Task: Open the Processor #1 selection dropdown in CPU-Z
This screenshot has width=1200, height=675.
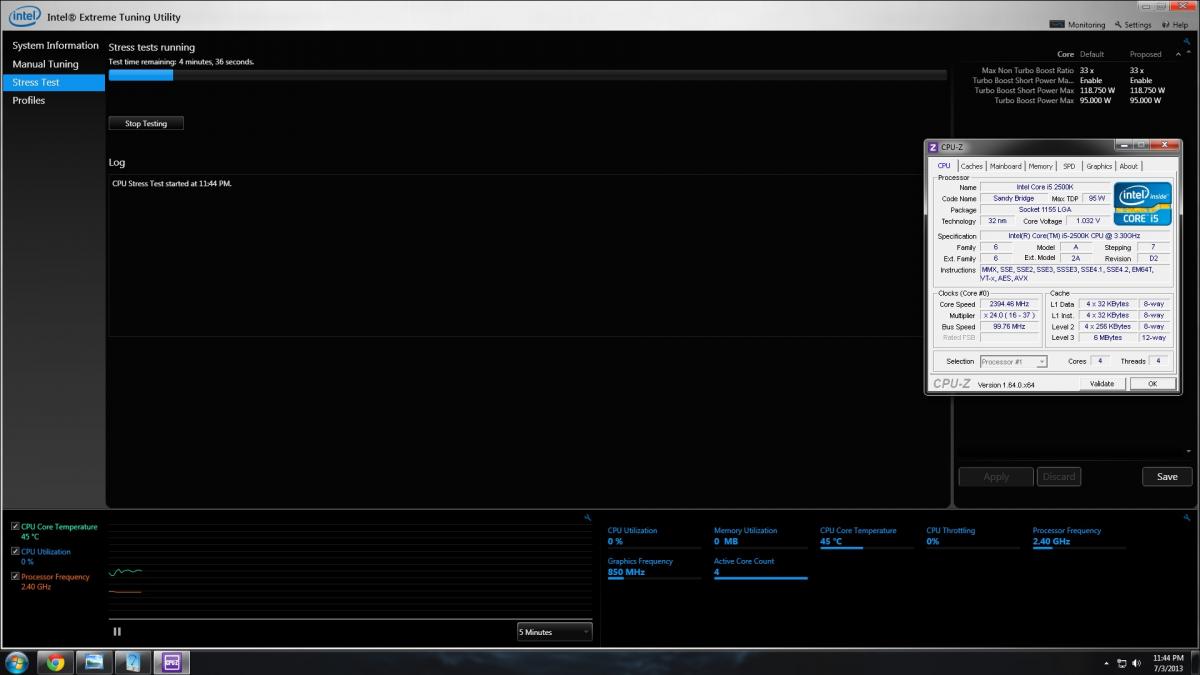Action: click(x=1013, y=361)
